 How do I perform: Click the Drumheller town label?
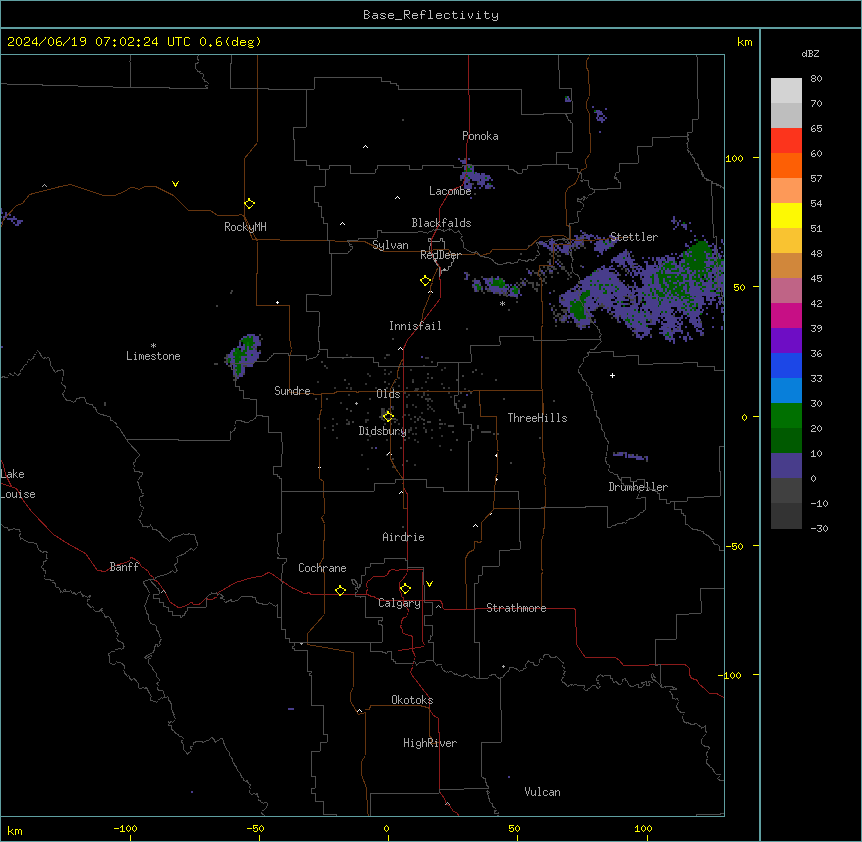coord(638,487)
